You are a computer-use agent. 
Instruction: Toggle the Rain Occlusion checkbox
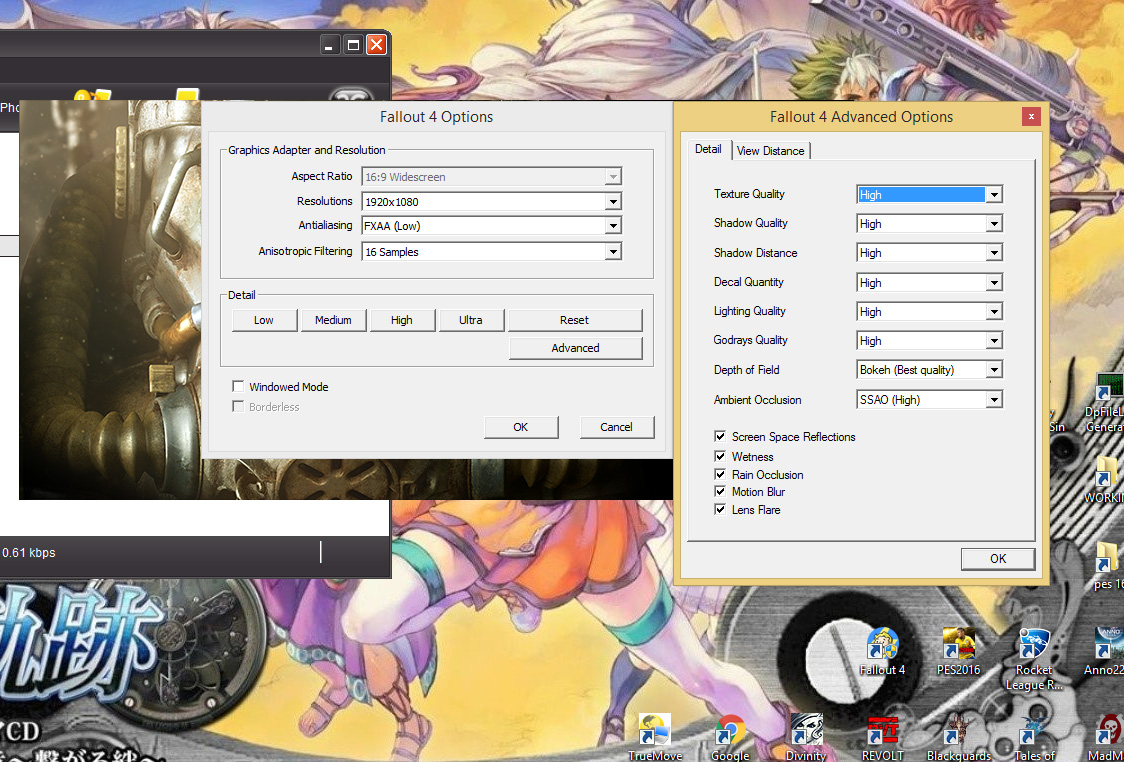coord(720,475)
